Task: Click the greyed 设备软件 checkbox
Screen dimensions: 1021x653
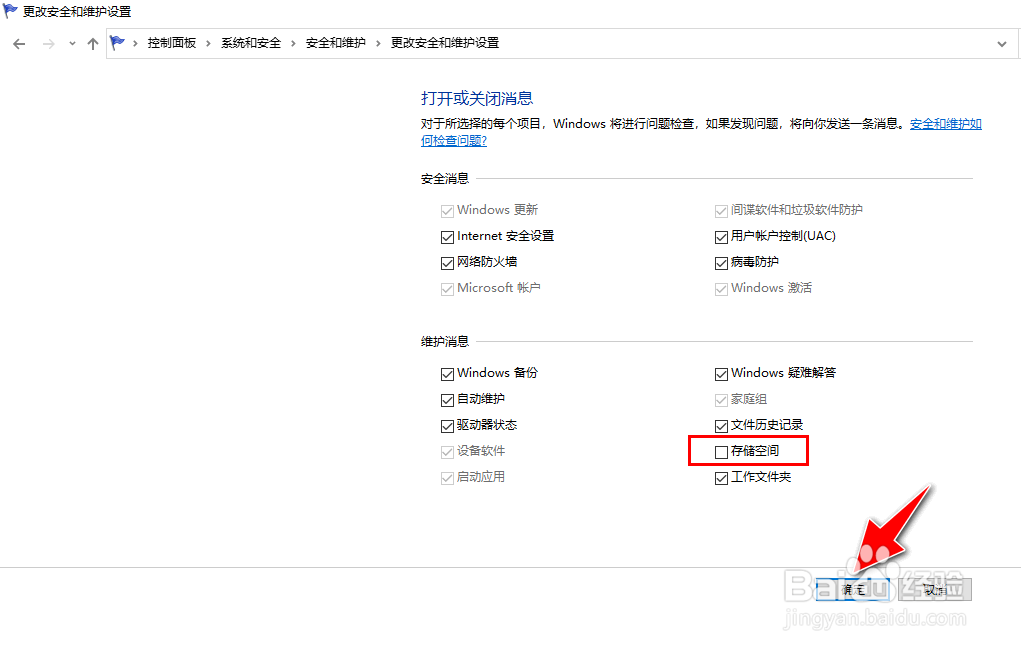Action: pyautogui.click(x=447, y=452)
